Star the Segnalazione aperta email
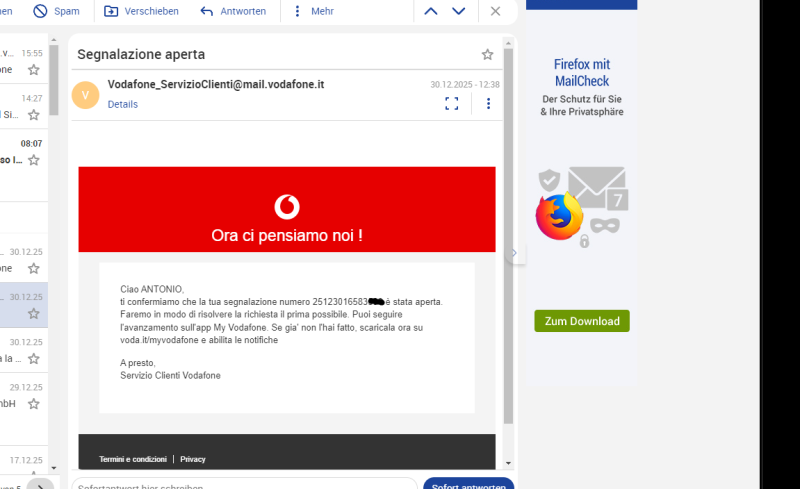This screenshot has height=489, width=800. [x=487, y=54]
